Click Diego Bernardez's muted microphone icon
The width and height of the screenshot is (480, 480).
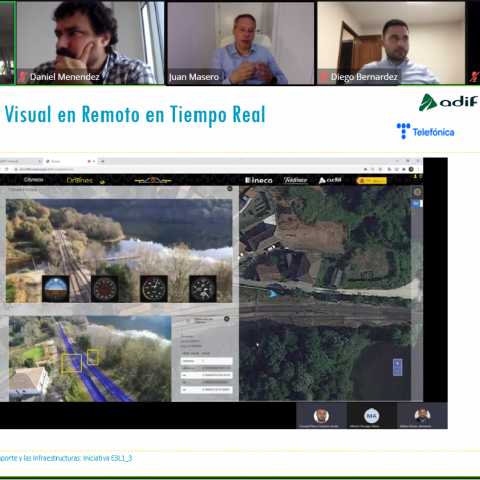(x=323, y=77)
